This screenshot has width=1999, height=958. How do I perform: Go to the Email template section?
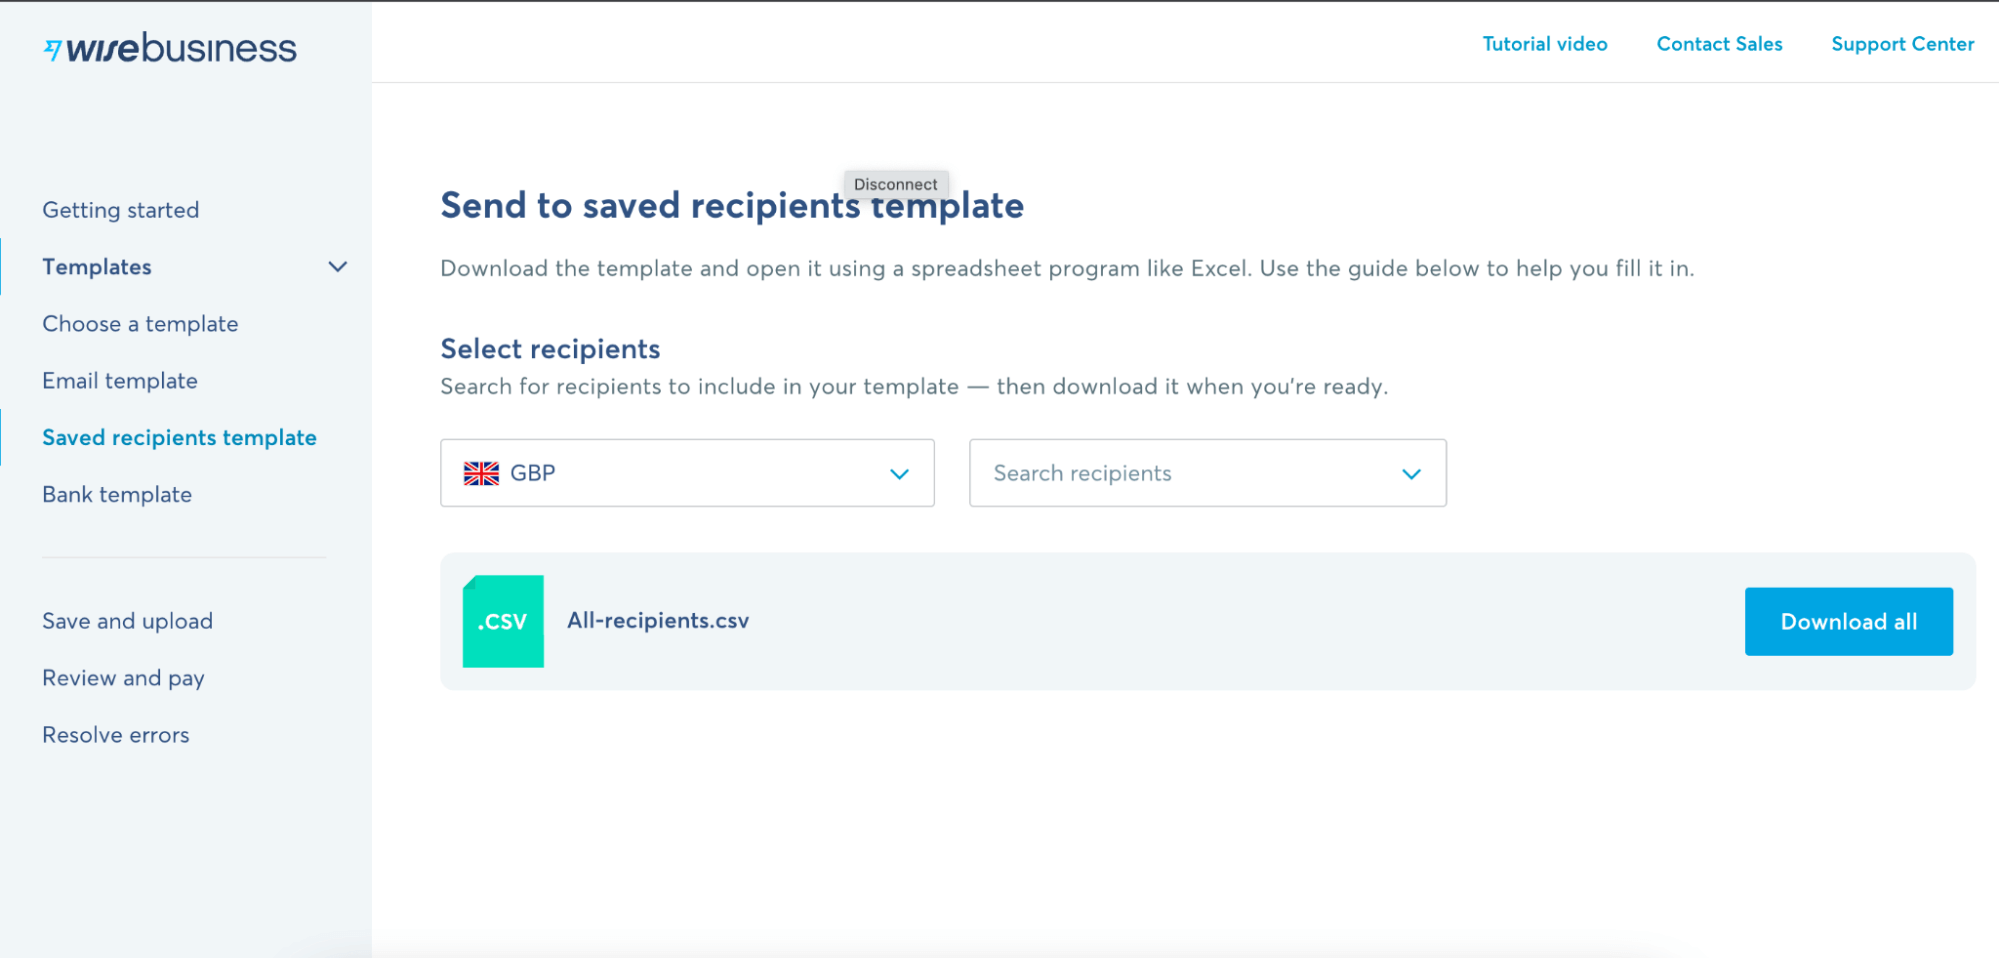pyautogui.click(x=119, y=380)
